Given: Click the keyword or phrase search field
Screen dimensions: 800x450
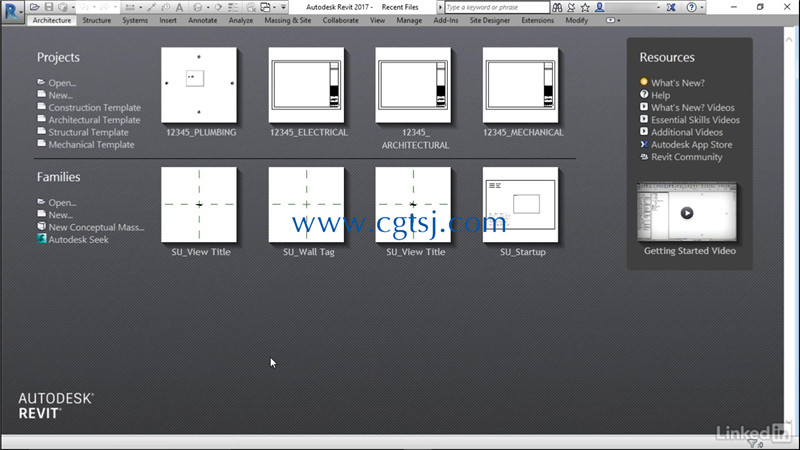Looking at the screenshot, I should point(497,7).
